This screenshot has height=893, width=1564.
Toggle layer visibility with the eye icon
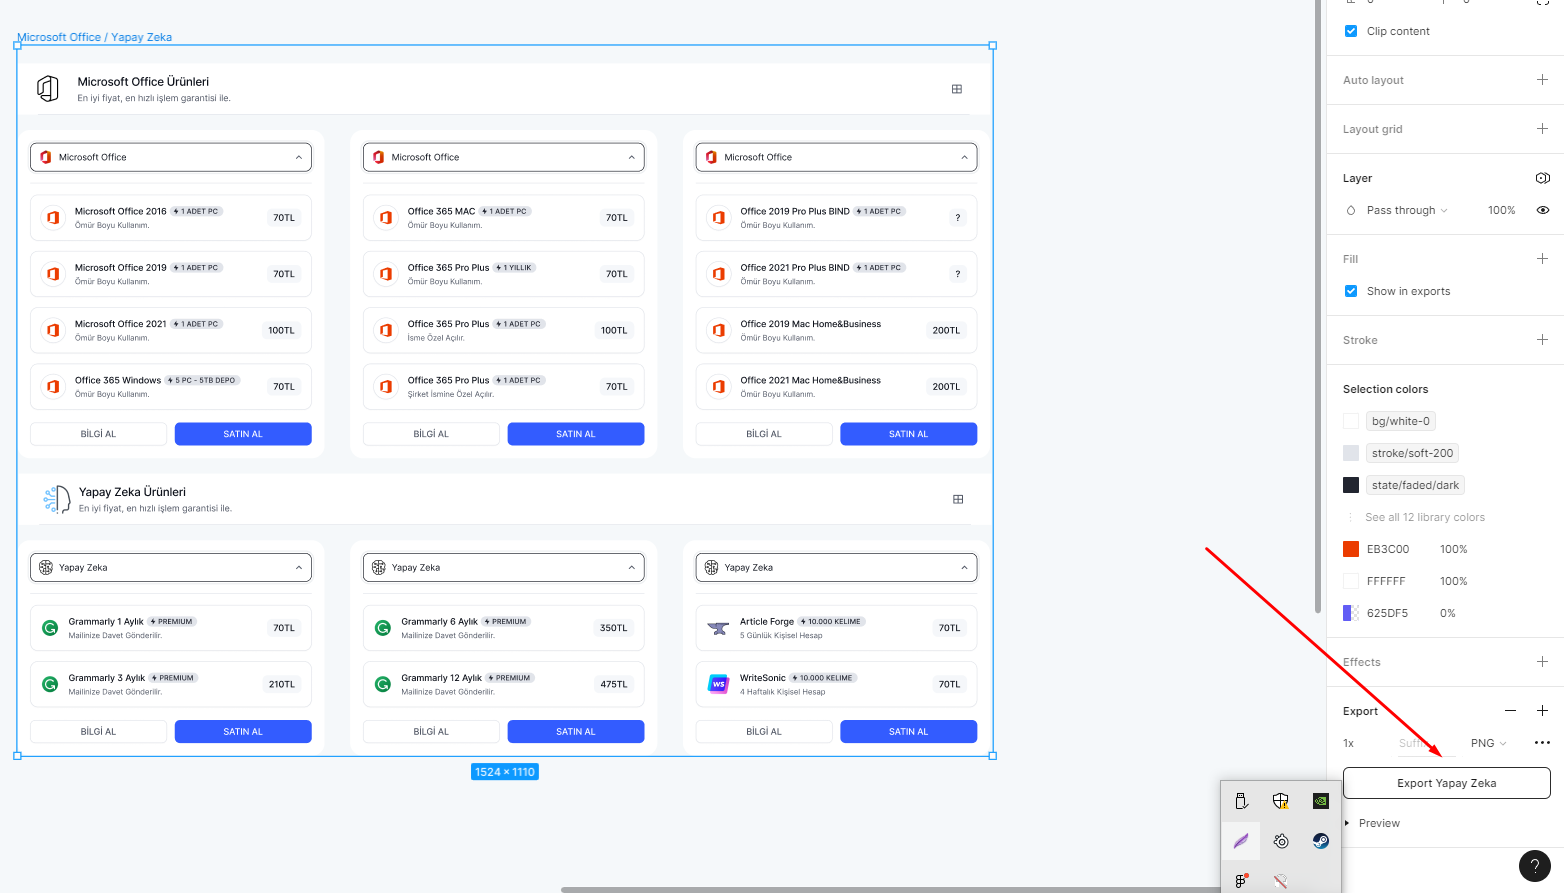click(1543, 210)
